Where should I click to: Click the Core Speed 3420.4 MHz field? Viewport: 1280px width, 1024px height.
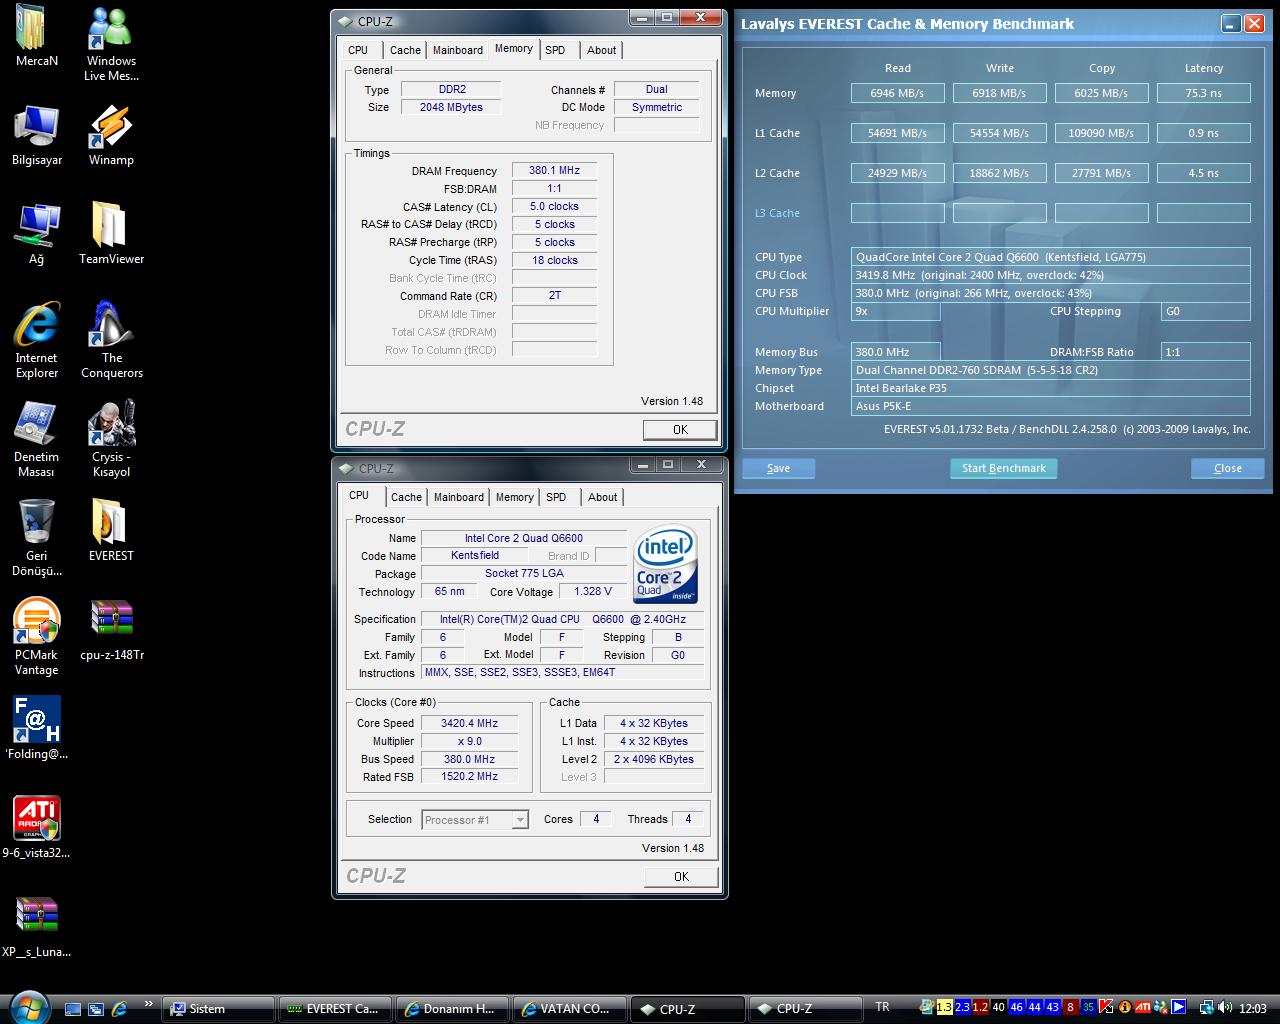469,723
